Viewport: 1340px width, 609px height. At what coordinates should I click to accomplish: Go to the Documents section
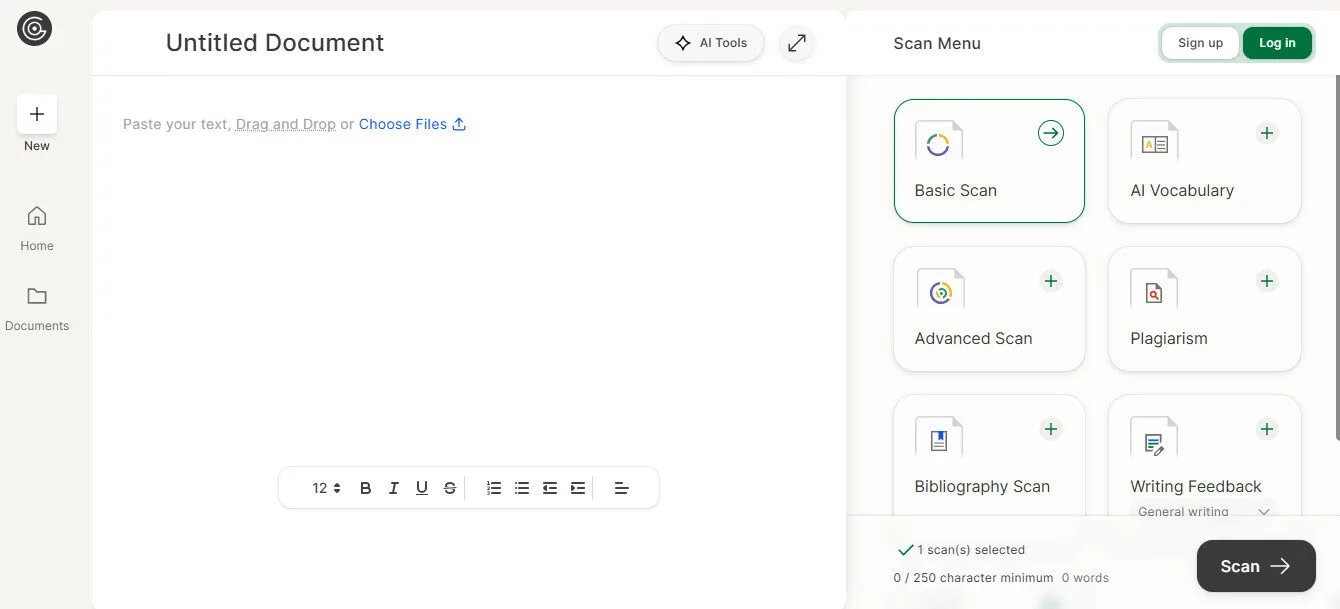(37, 305)
